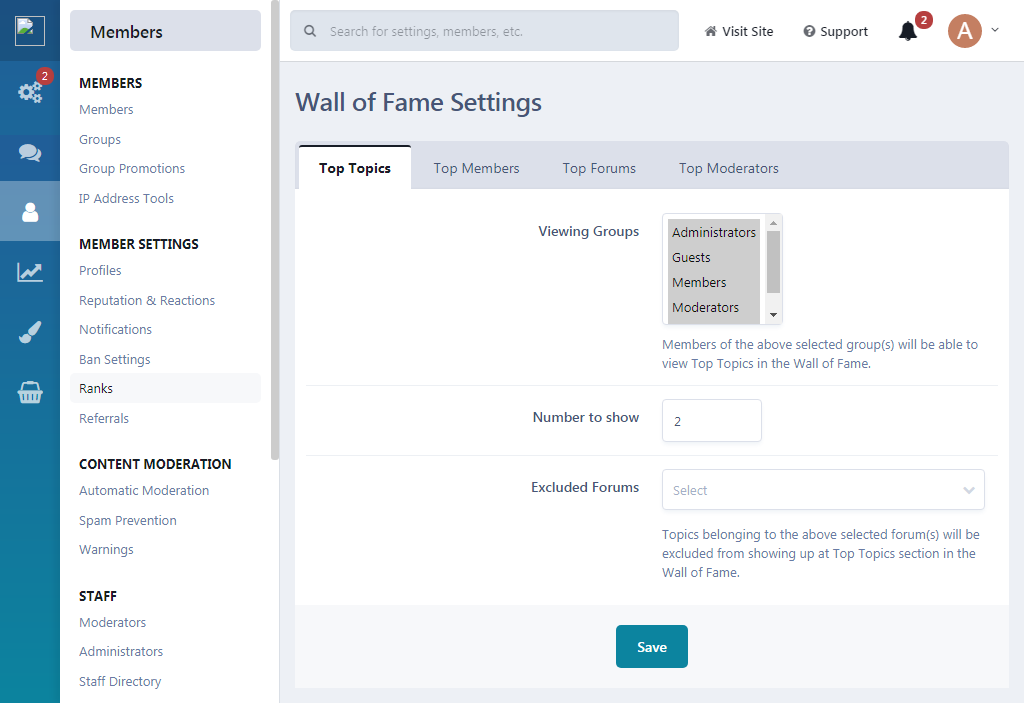Click the Viewing Groups list down arrow

coord(773,315)
